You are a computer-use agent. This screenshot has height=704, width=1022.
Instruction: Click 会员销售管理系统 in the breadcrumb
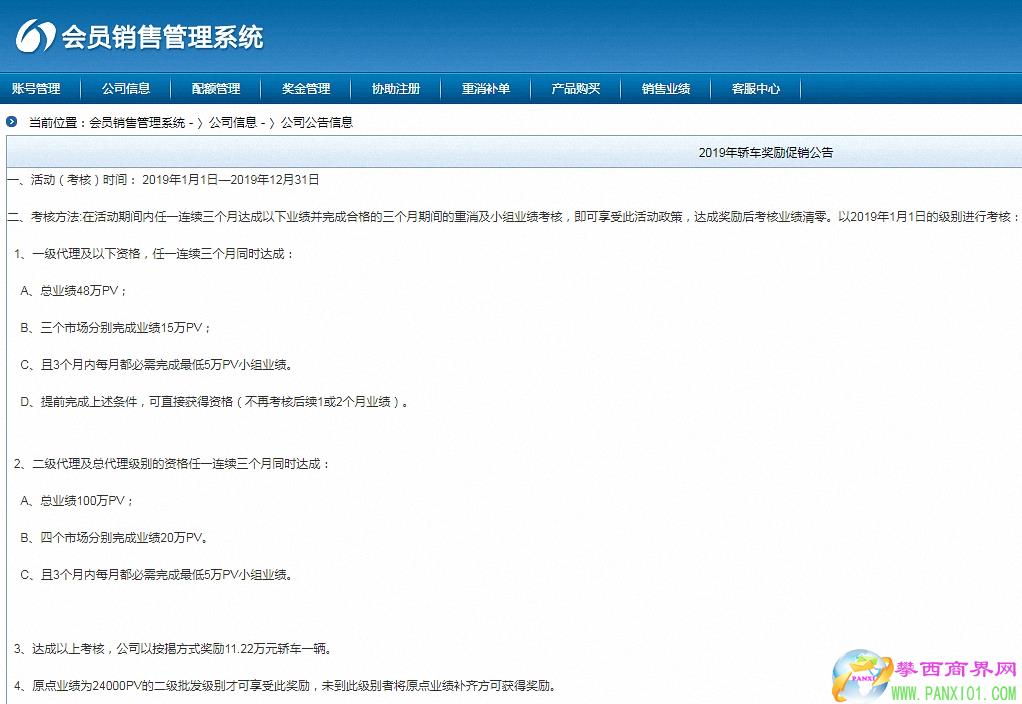point(137,123)
